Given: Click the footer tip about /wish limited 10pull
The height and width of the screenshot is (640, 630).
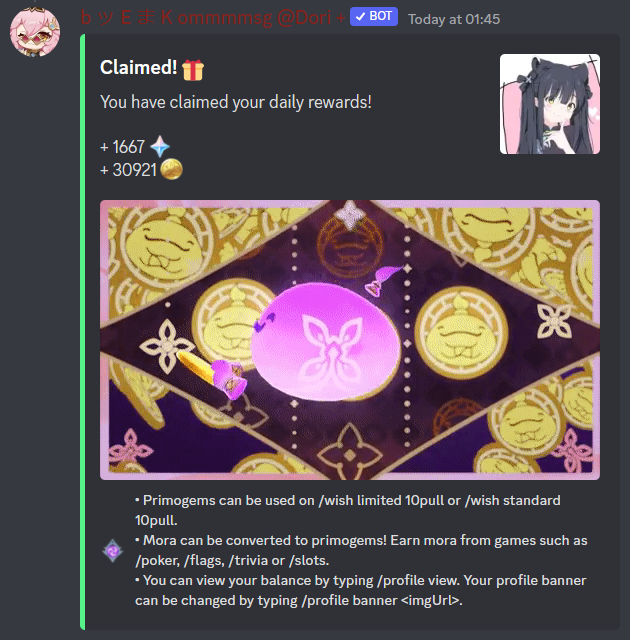Looking at the screenshot, I should tap(348, 510).
